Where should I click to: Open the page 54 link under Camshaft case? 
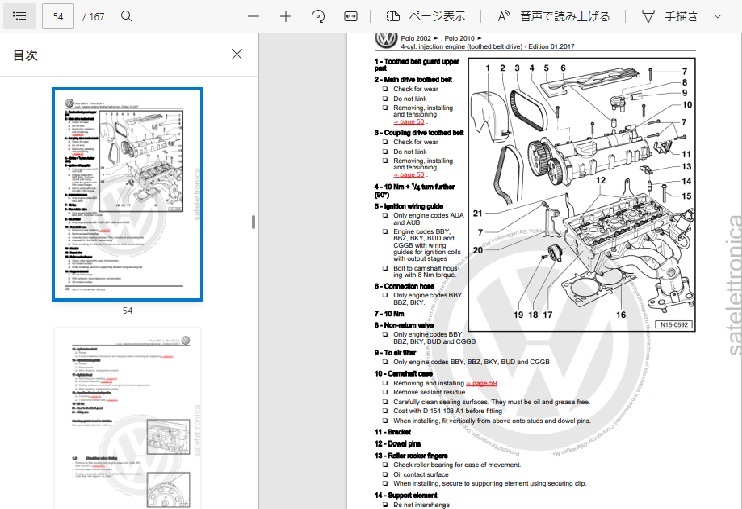tap(482, 383)
